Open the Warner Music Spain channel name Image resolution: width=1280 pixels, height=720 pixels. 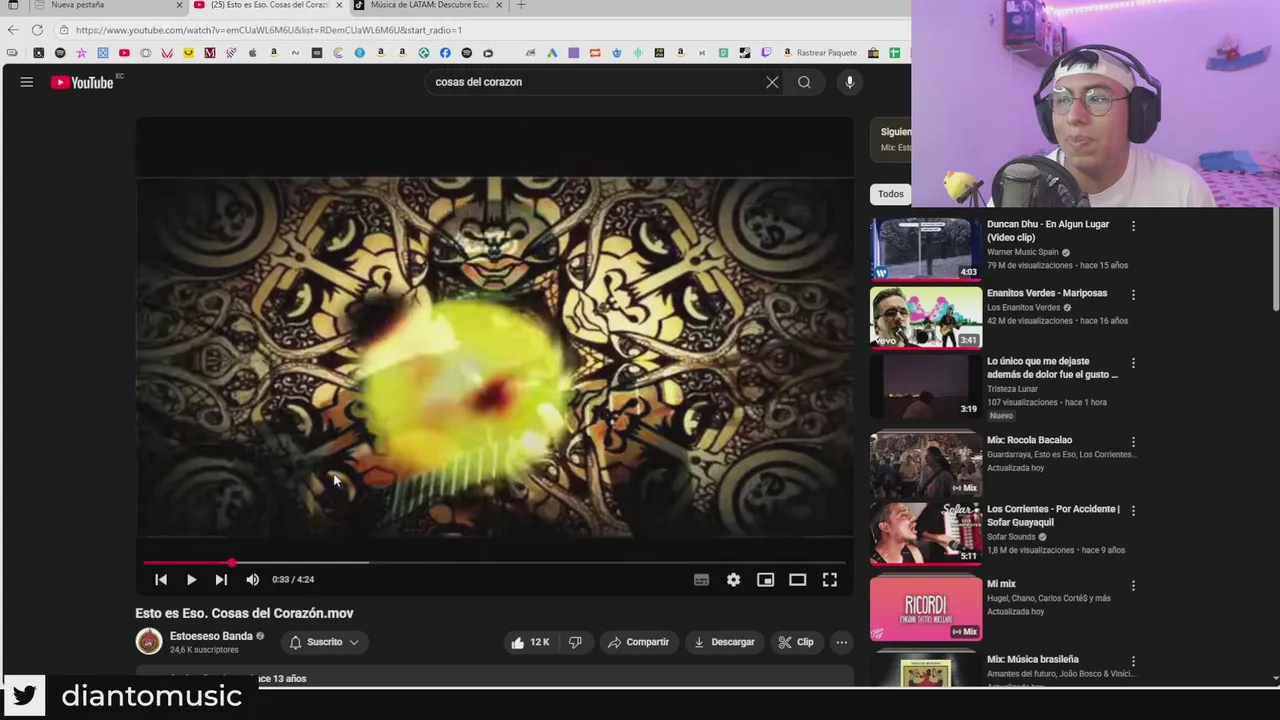(1022, 252)
